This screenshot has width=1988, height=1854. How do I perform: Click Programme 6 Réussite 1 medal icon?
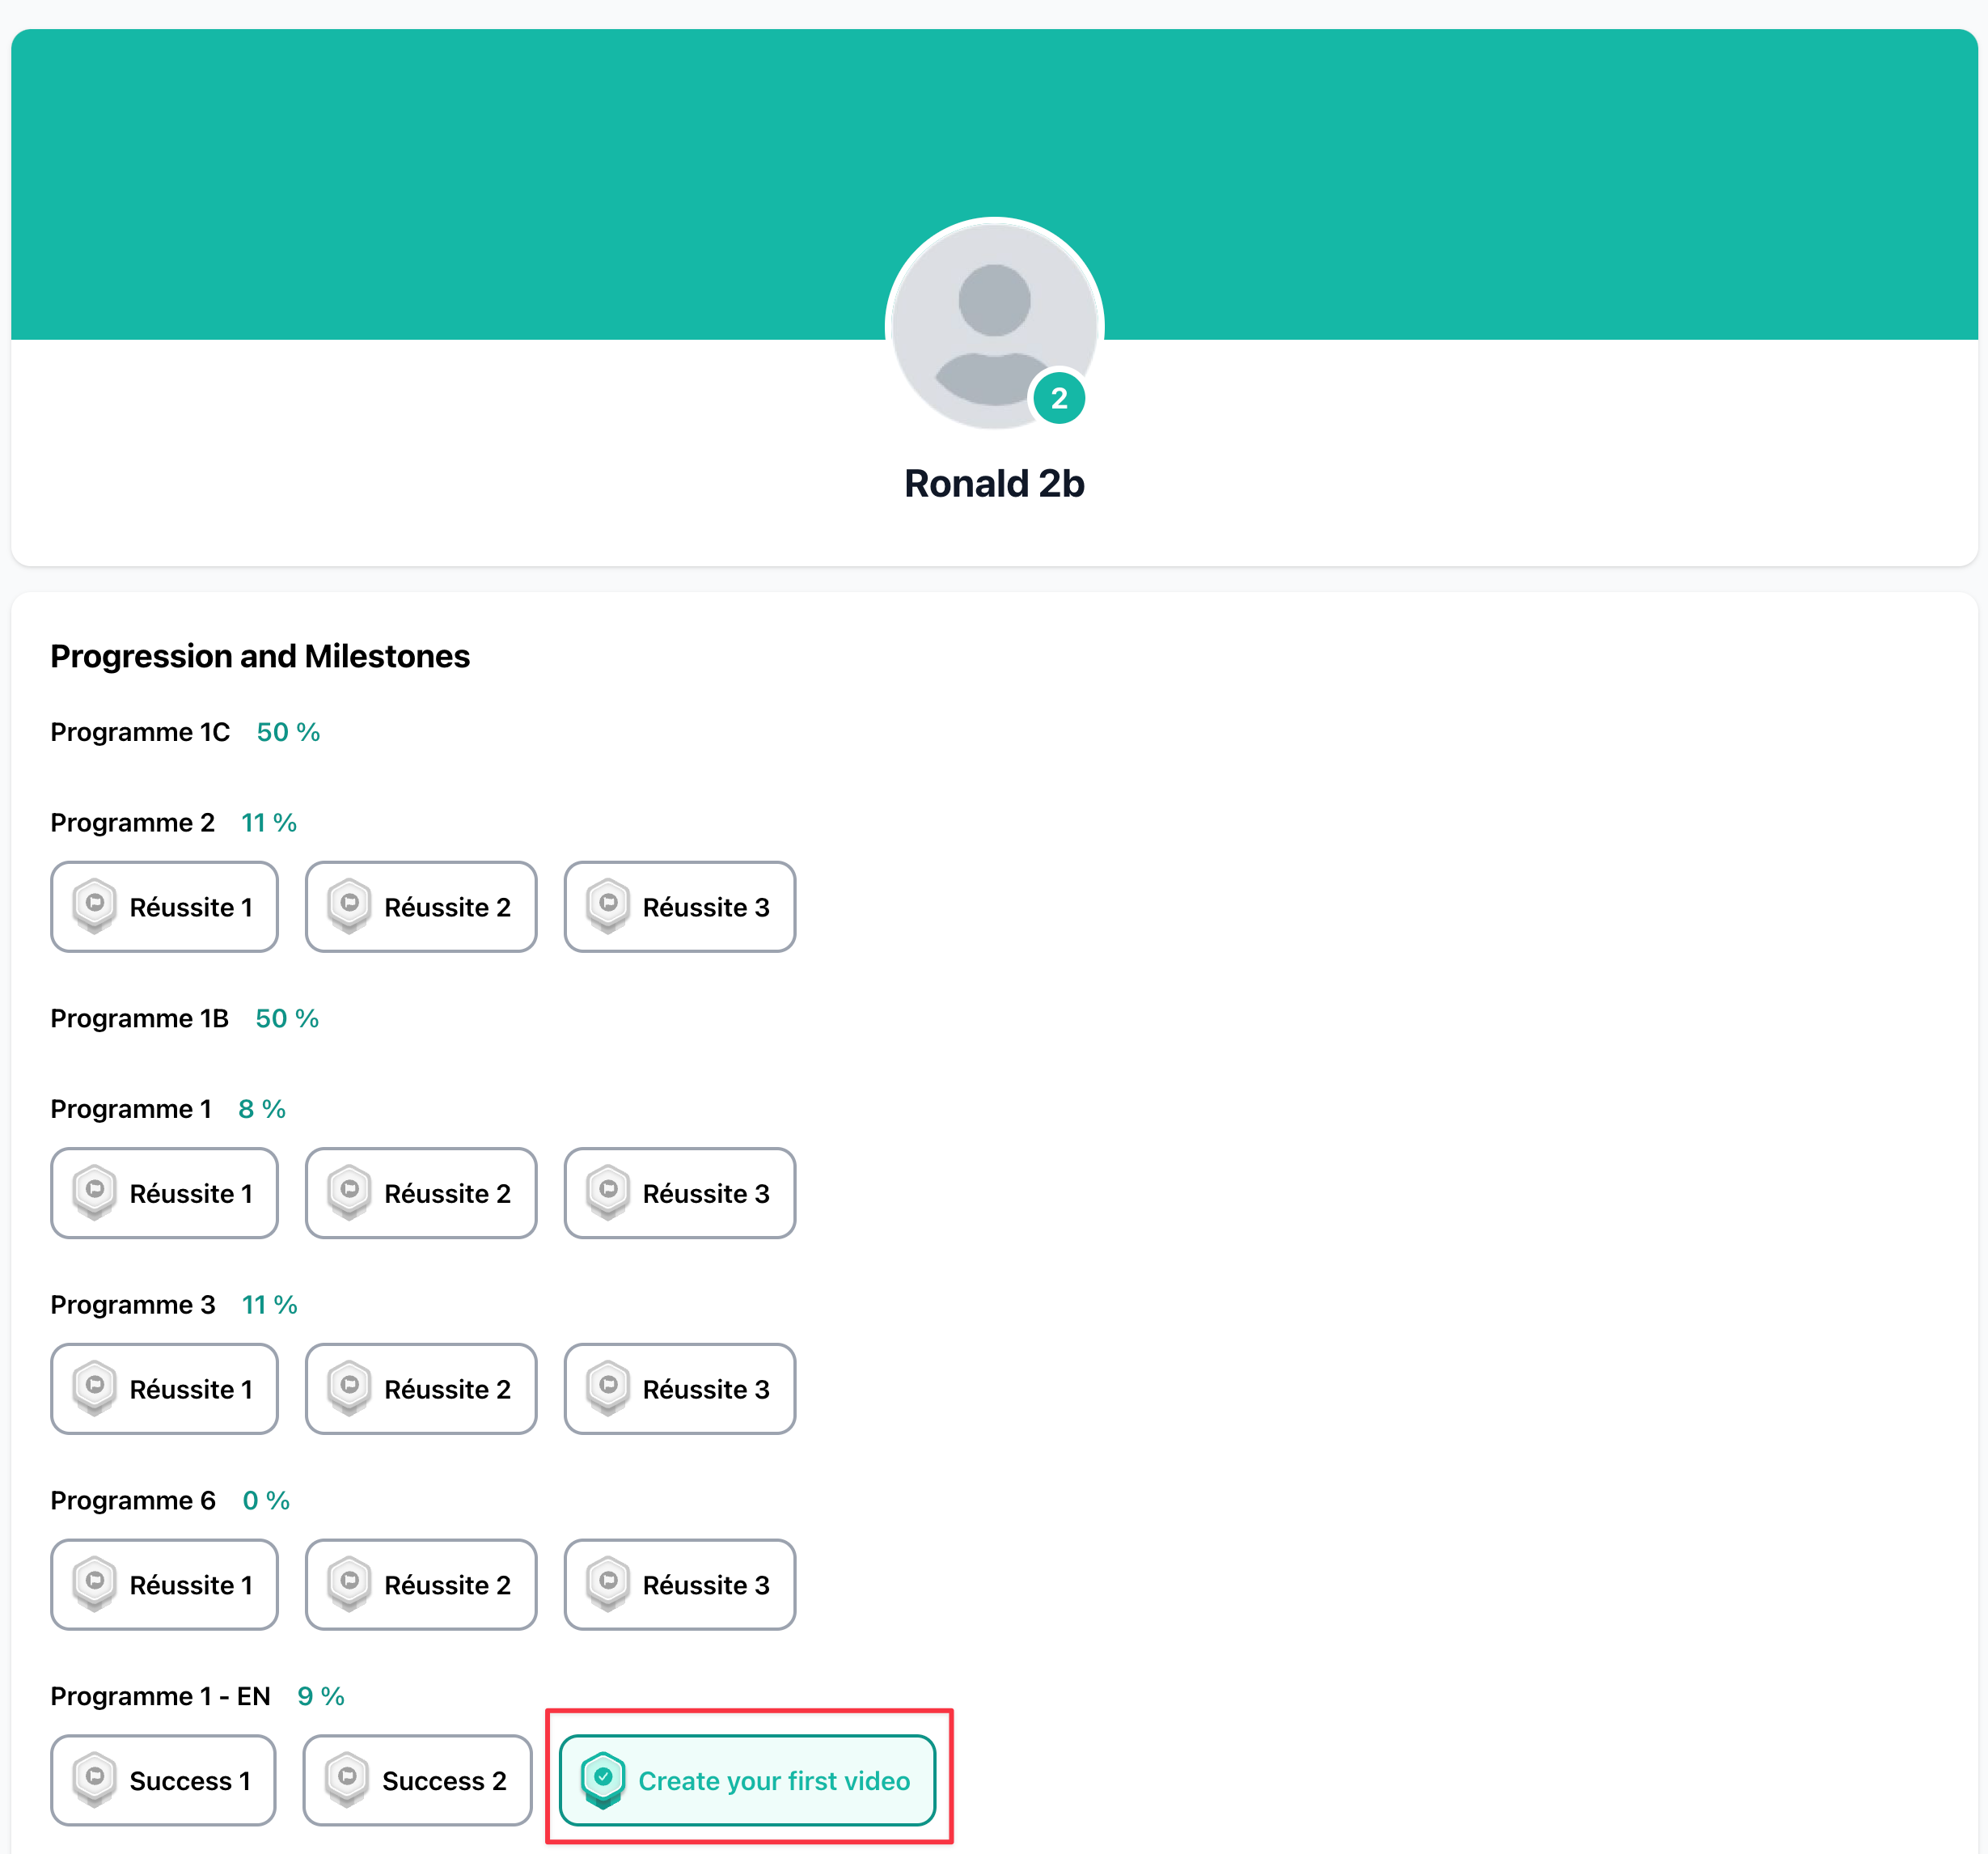[x=95, y=1584]
